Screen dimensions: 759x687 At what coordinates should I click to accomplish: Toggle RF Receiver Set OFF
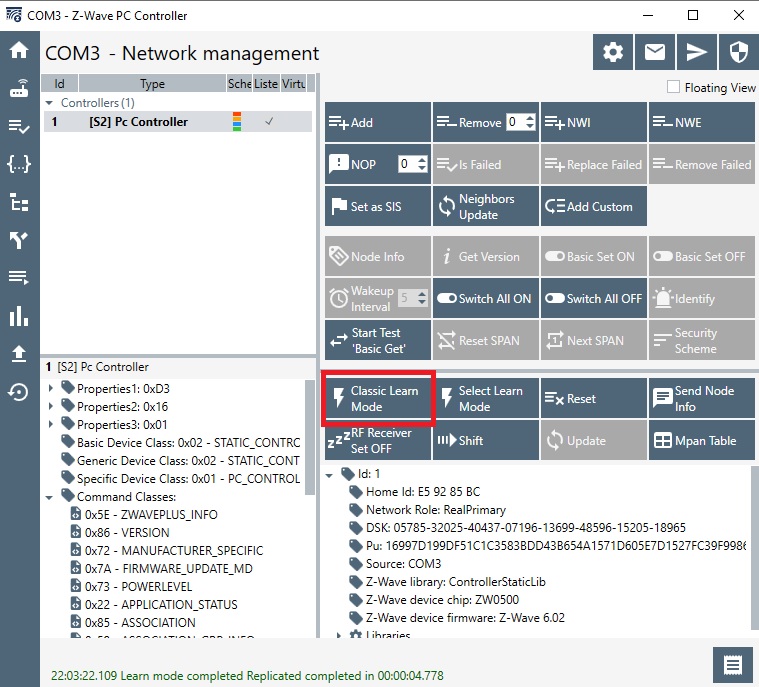378,440
